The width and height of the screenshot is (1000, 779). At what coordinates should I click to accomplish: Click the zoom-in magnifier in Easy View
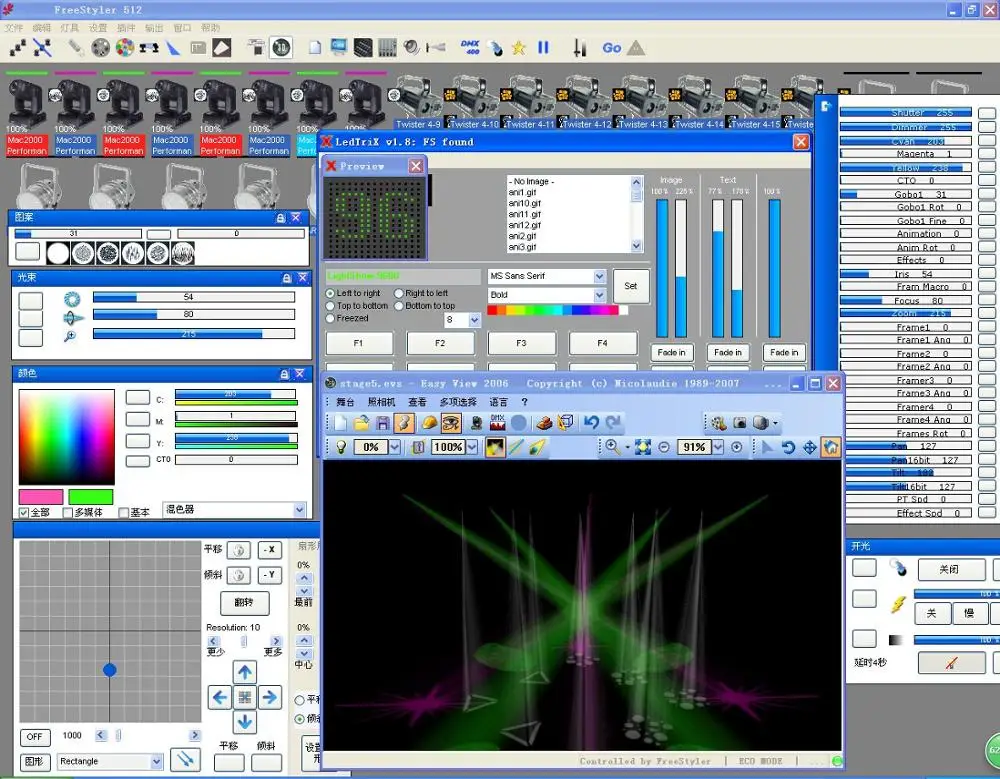point(612,447)
